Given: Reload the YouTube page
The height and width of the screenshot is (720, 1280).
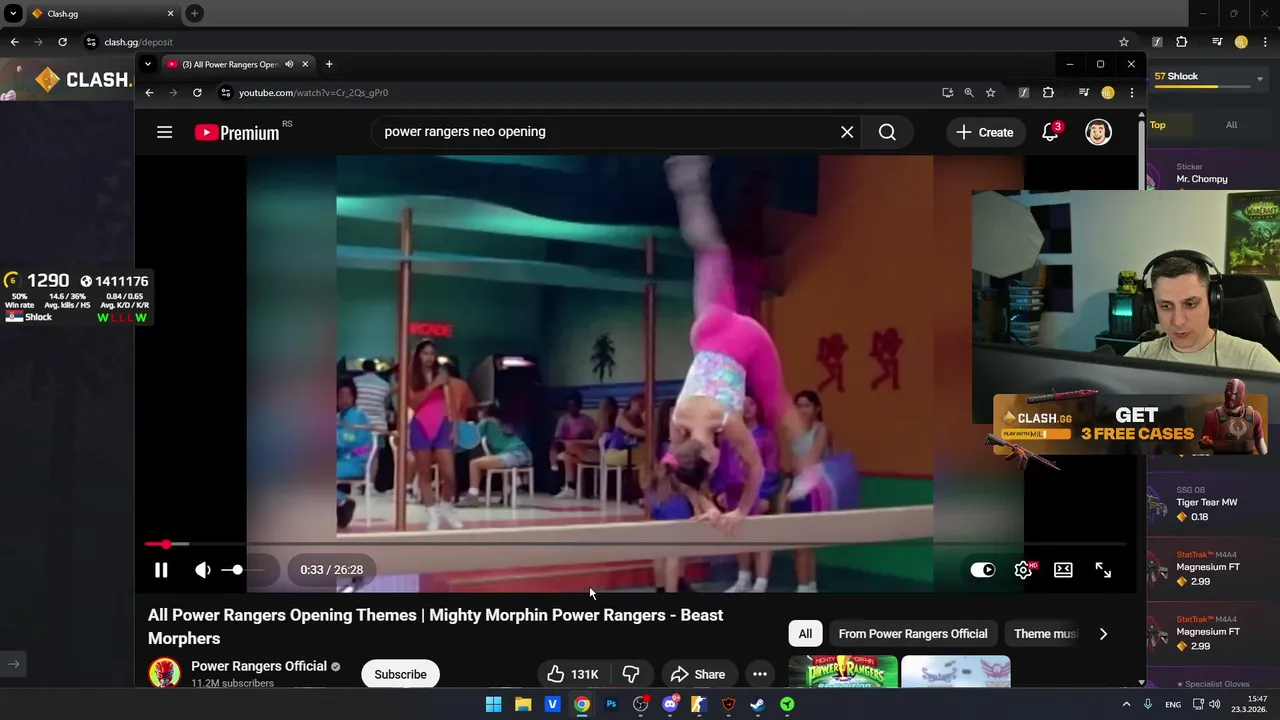Looking at the screenshot, I should pos(197,93).
